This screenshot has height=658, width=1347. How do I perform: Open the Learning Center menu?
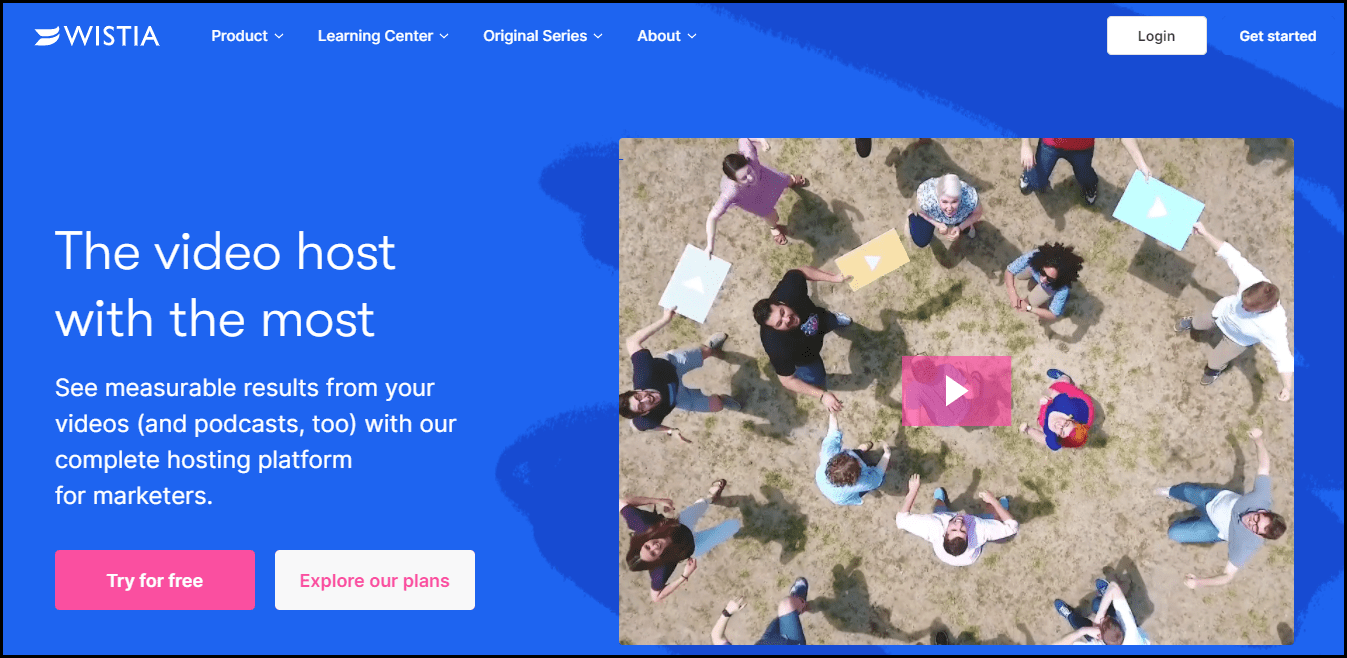[x=383, y=36]
